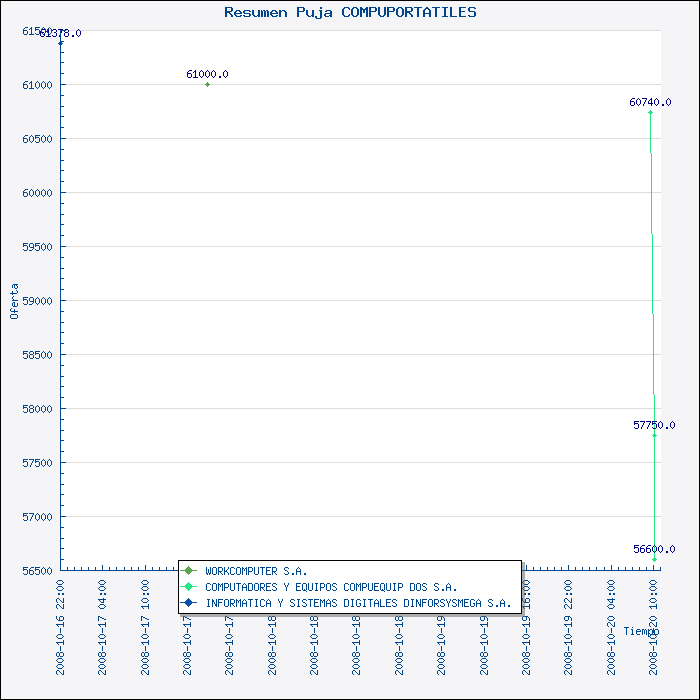The width and height of the screenshot is (700, 700).
Task: Click the WORKCOMPUTER S.A. legend text
Action: 256,571
